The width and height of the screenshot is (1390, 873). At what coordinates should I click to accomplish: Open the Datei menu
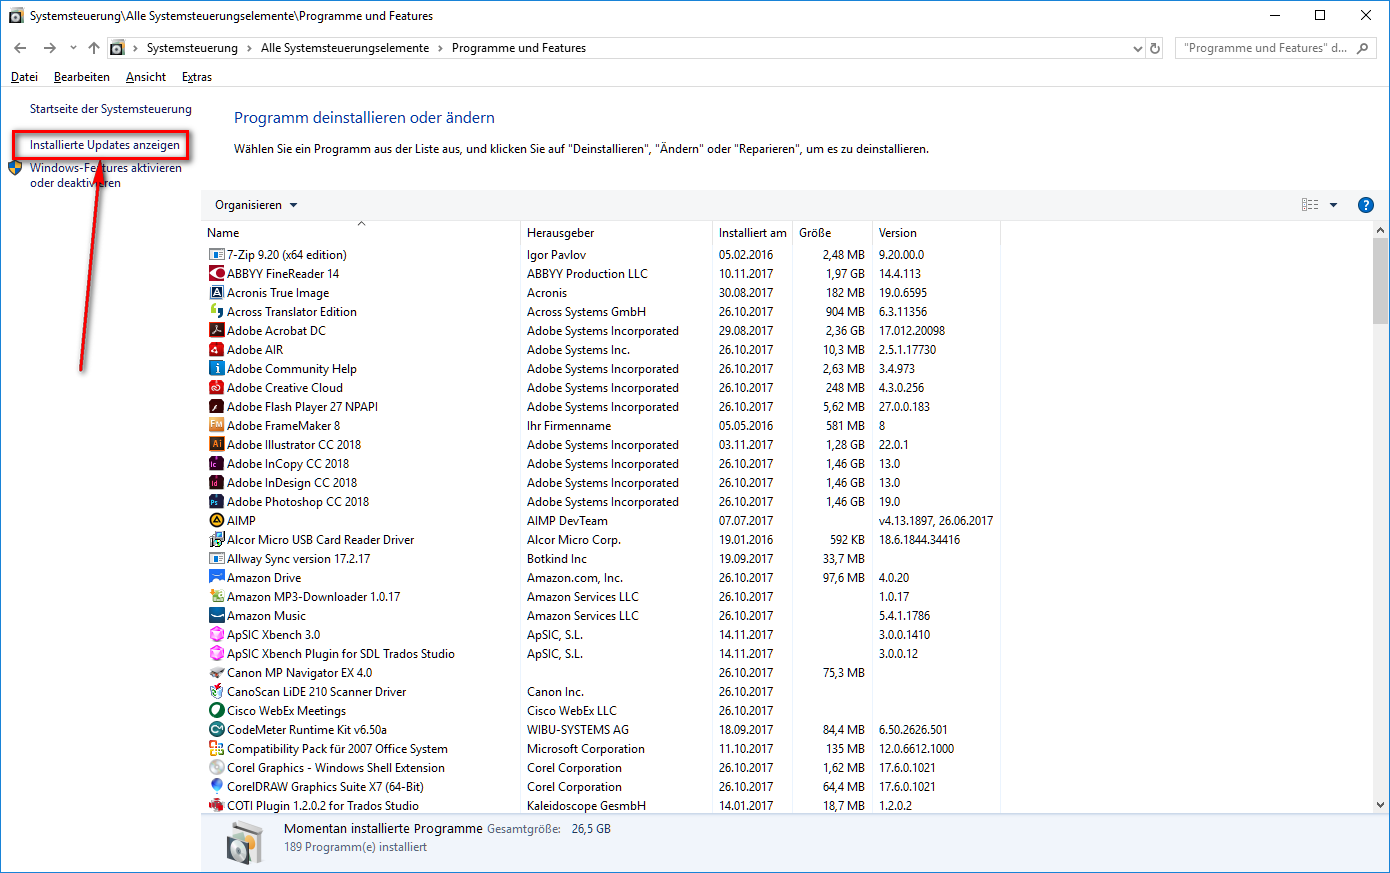click(24, 77)
